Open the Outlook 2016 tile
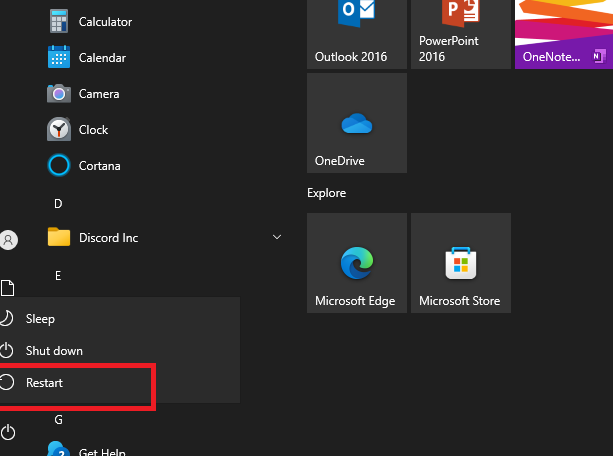 [x=356, y=33]
